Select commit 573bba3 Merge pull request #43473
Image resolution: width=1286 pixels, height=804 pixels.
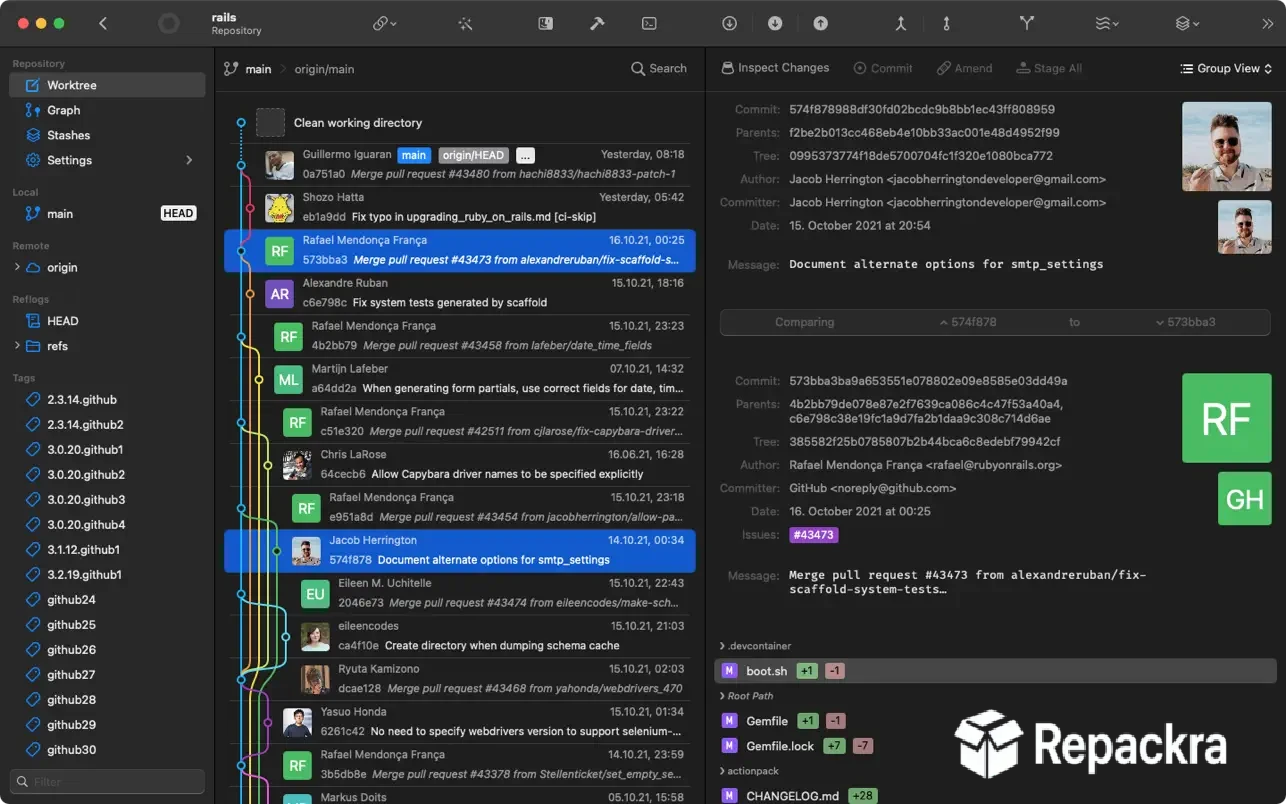[460, 250]
